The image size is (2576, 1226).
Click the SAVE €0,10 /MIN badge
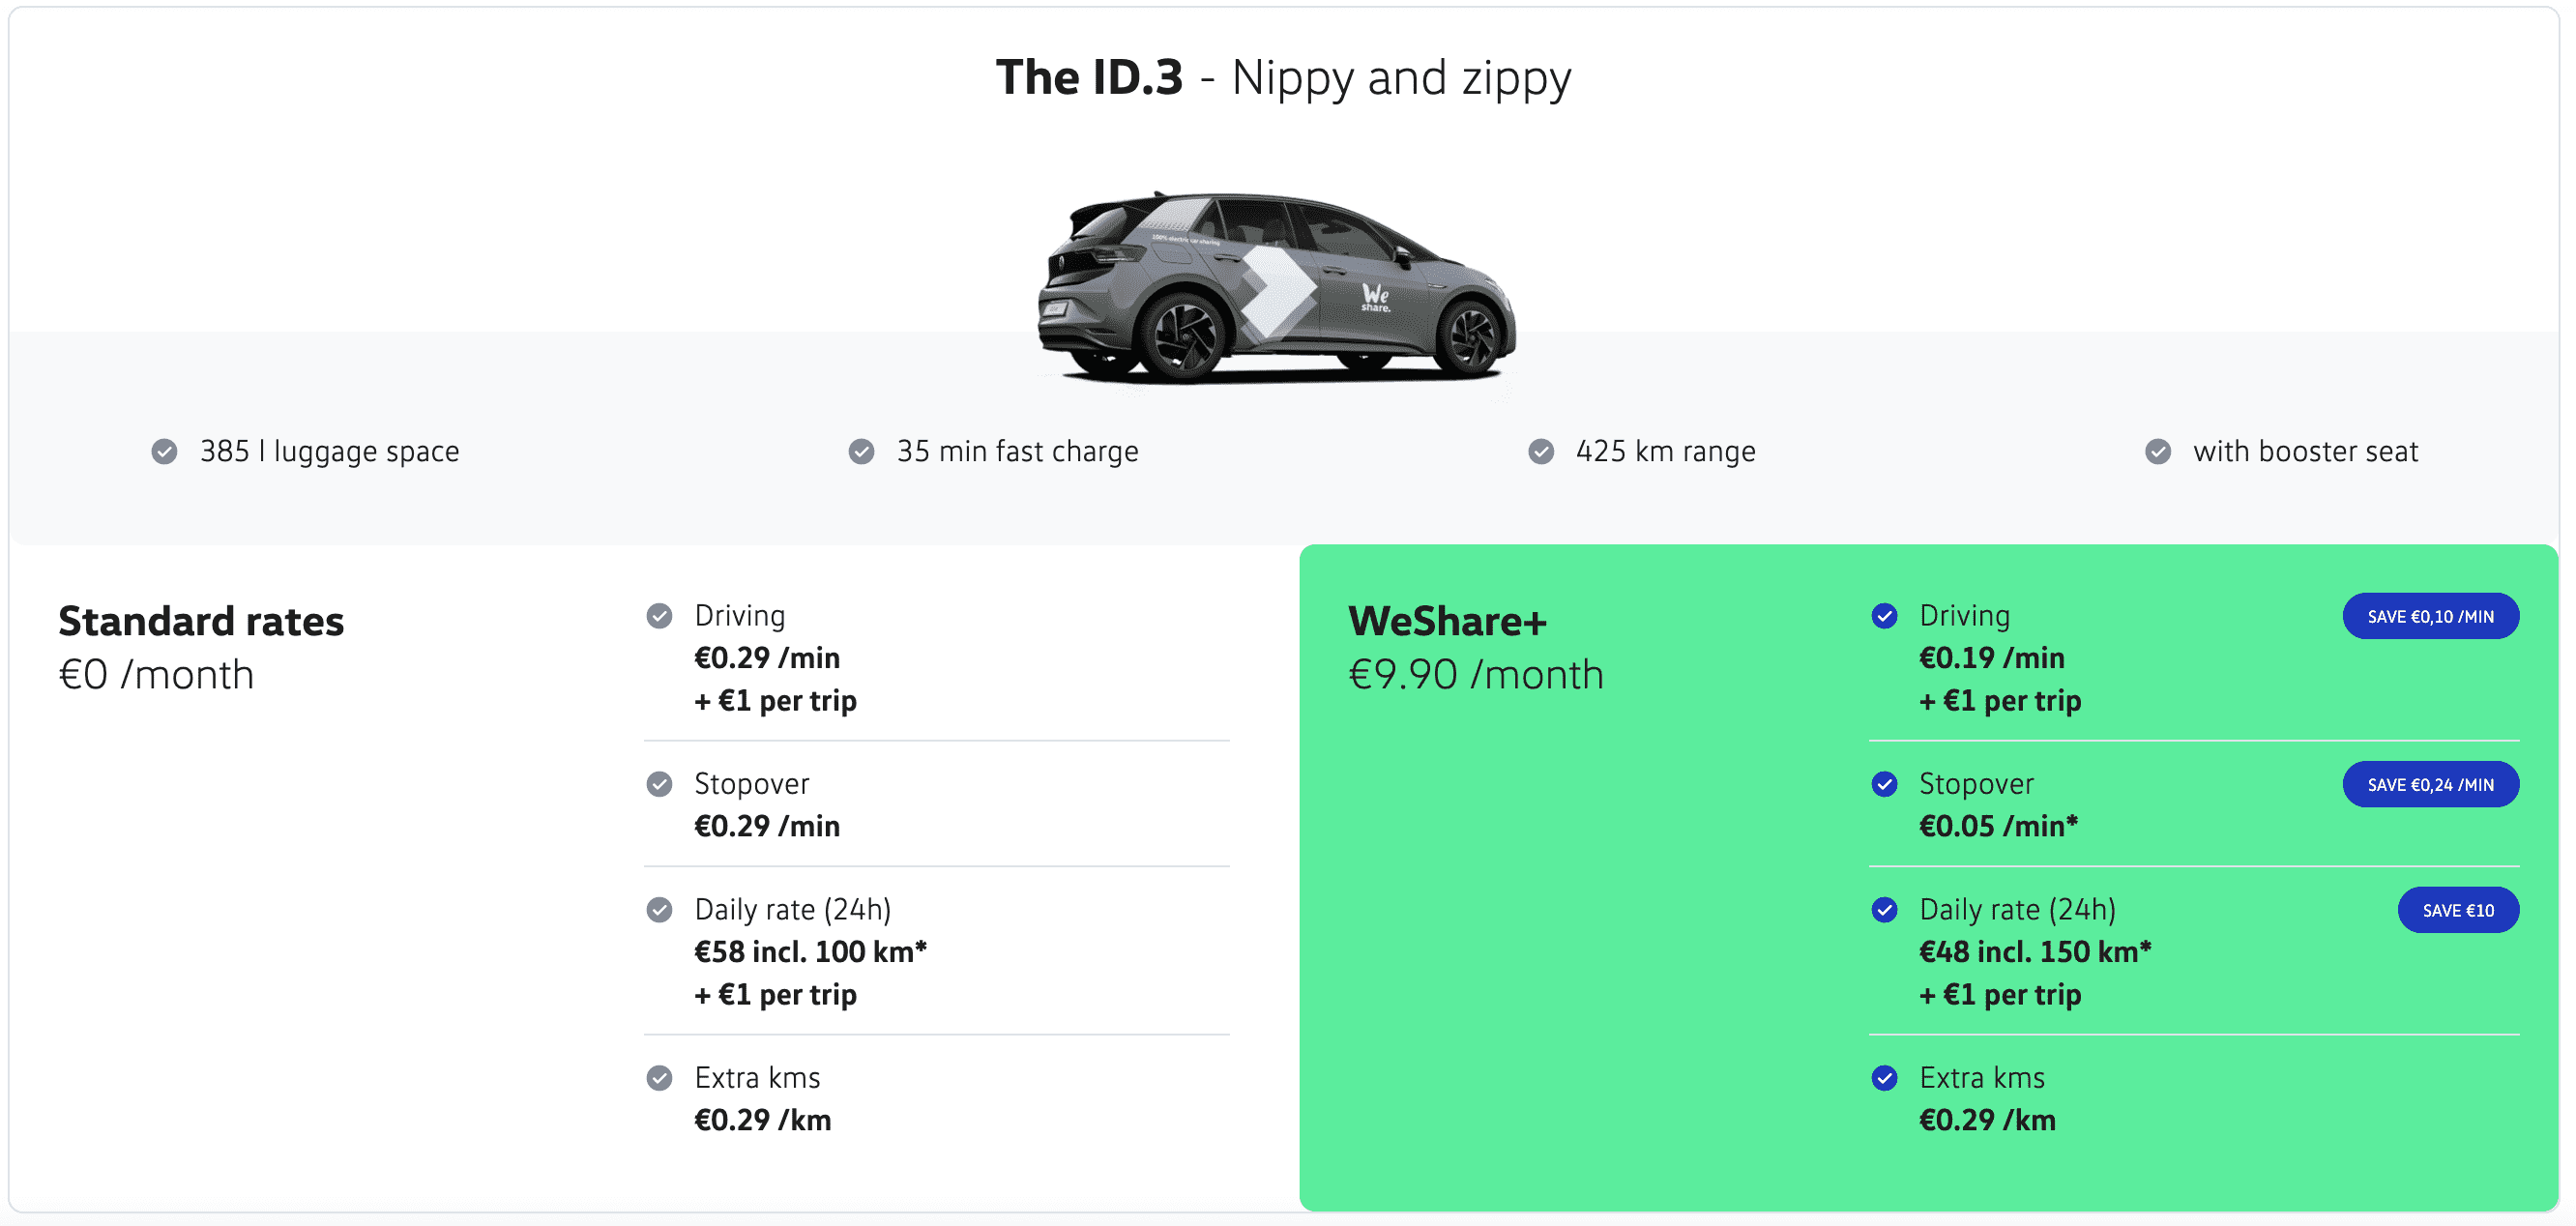2430,616
